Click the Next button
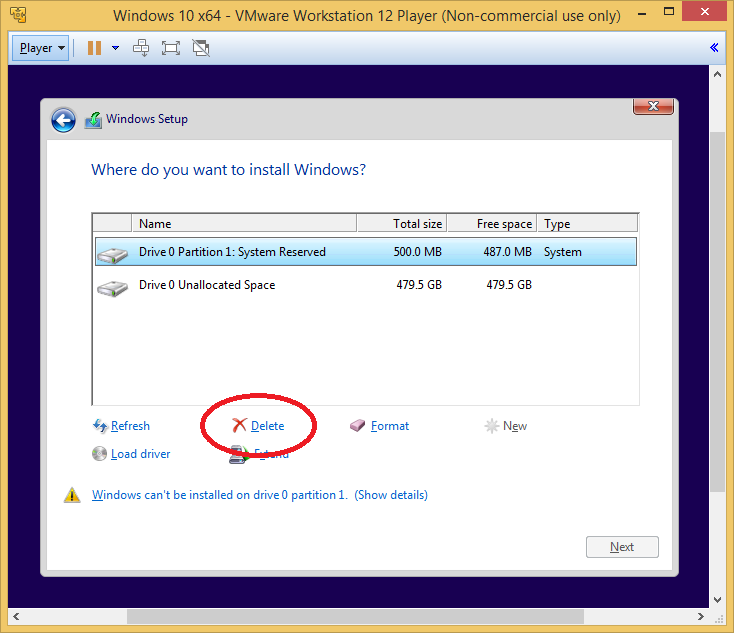 point(622,547)
